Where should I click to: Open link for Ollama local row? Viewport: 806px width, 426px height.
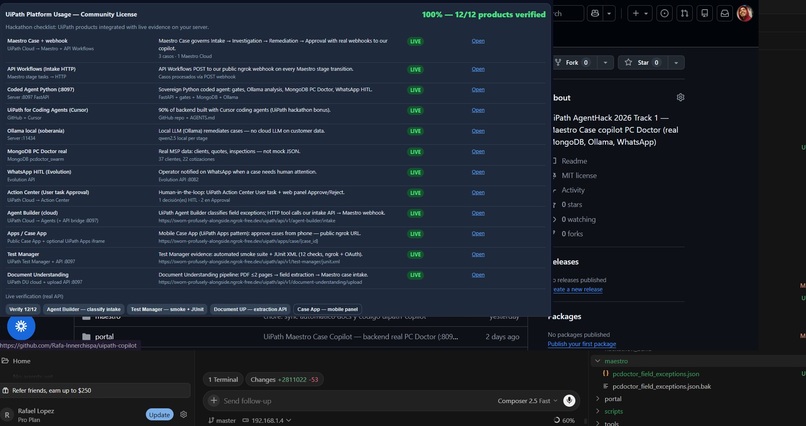click(478, 131)
